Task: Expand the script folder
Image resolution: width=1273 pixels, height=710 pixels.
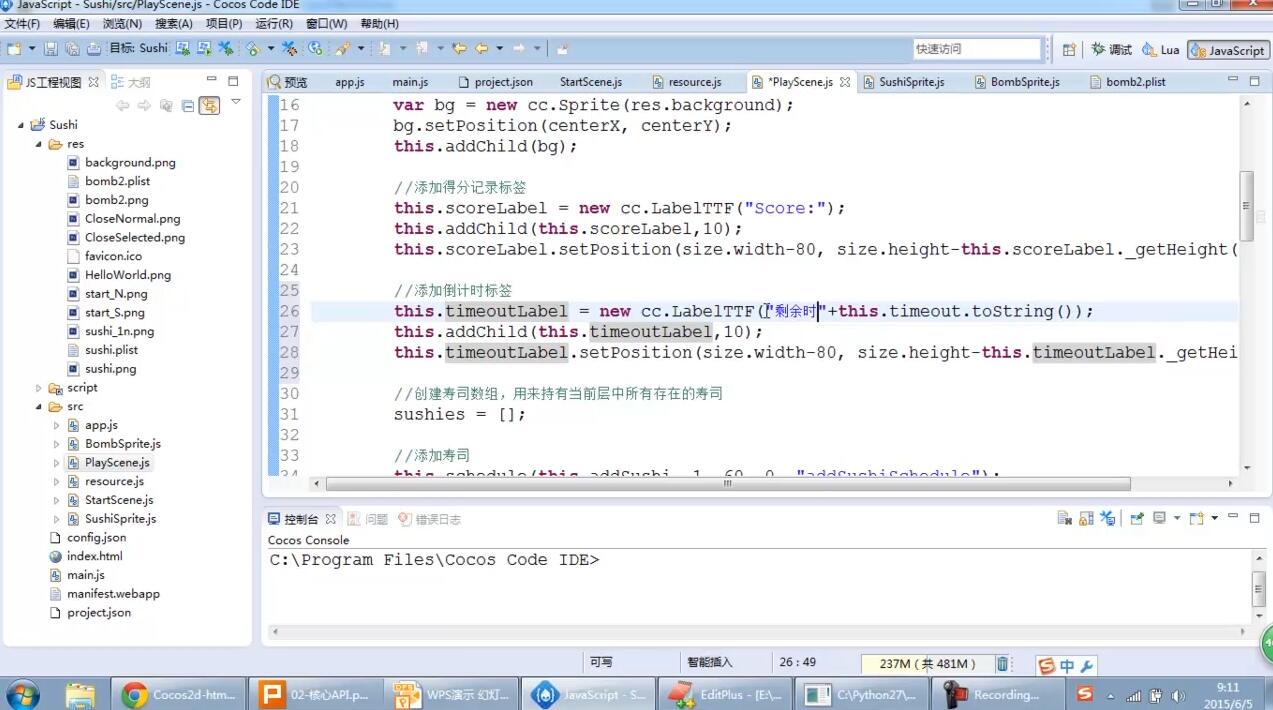Action: [x=40, y=388]
